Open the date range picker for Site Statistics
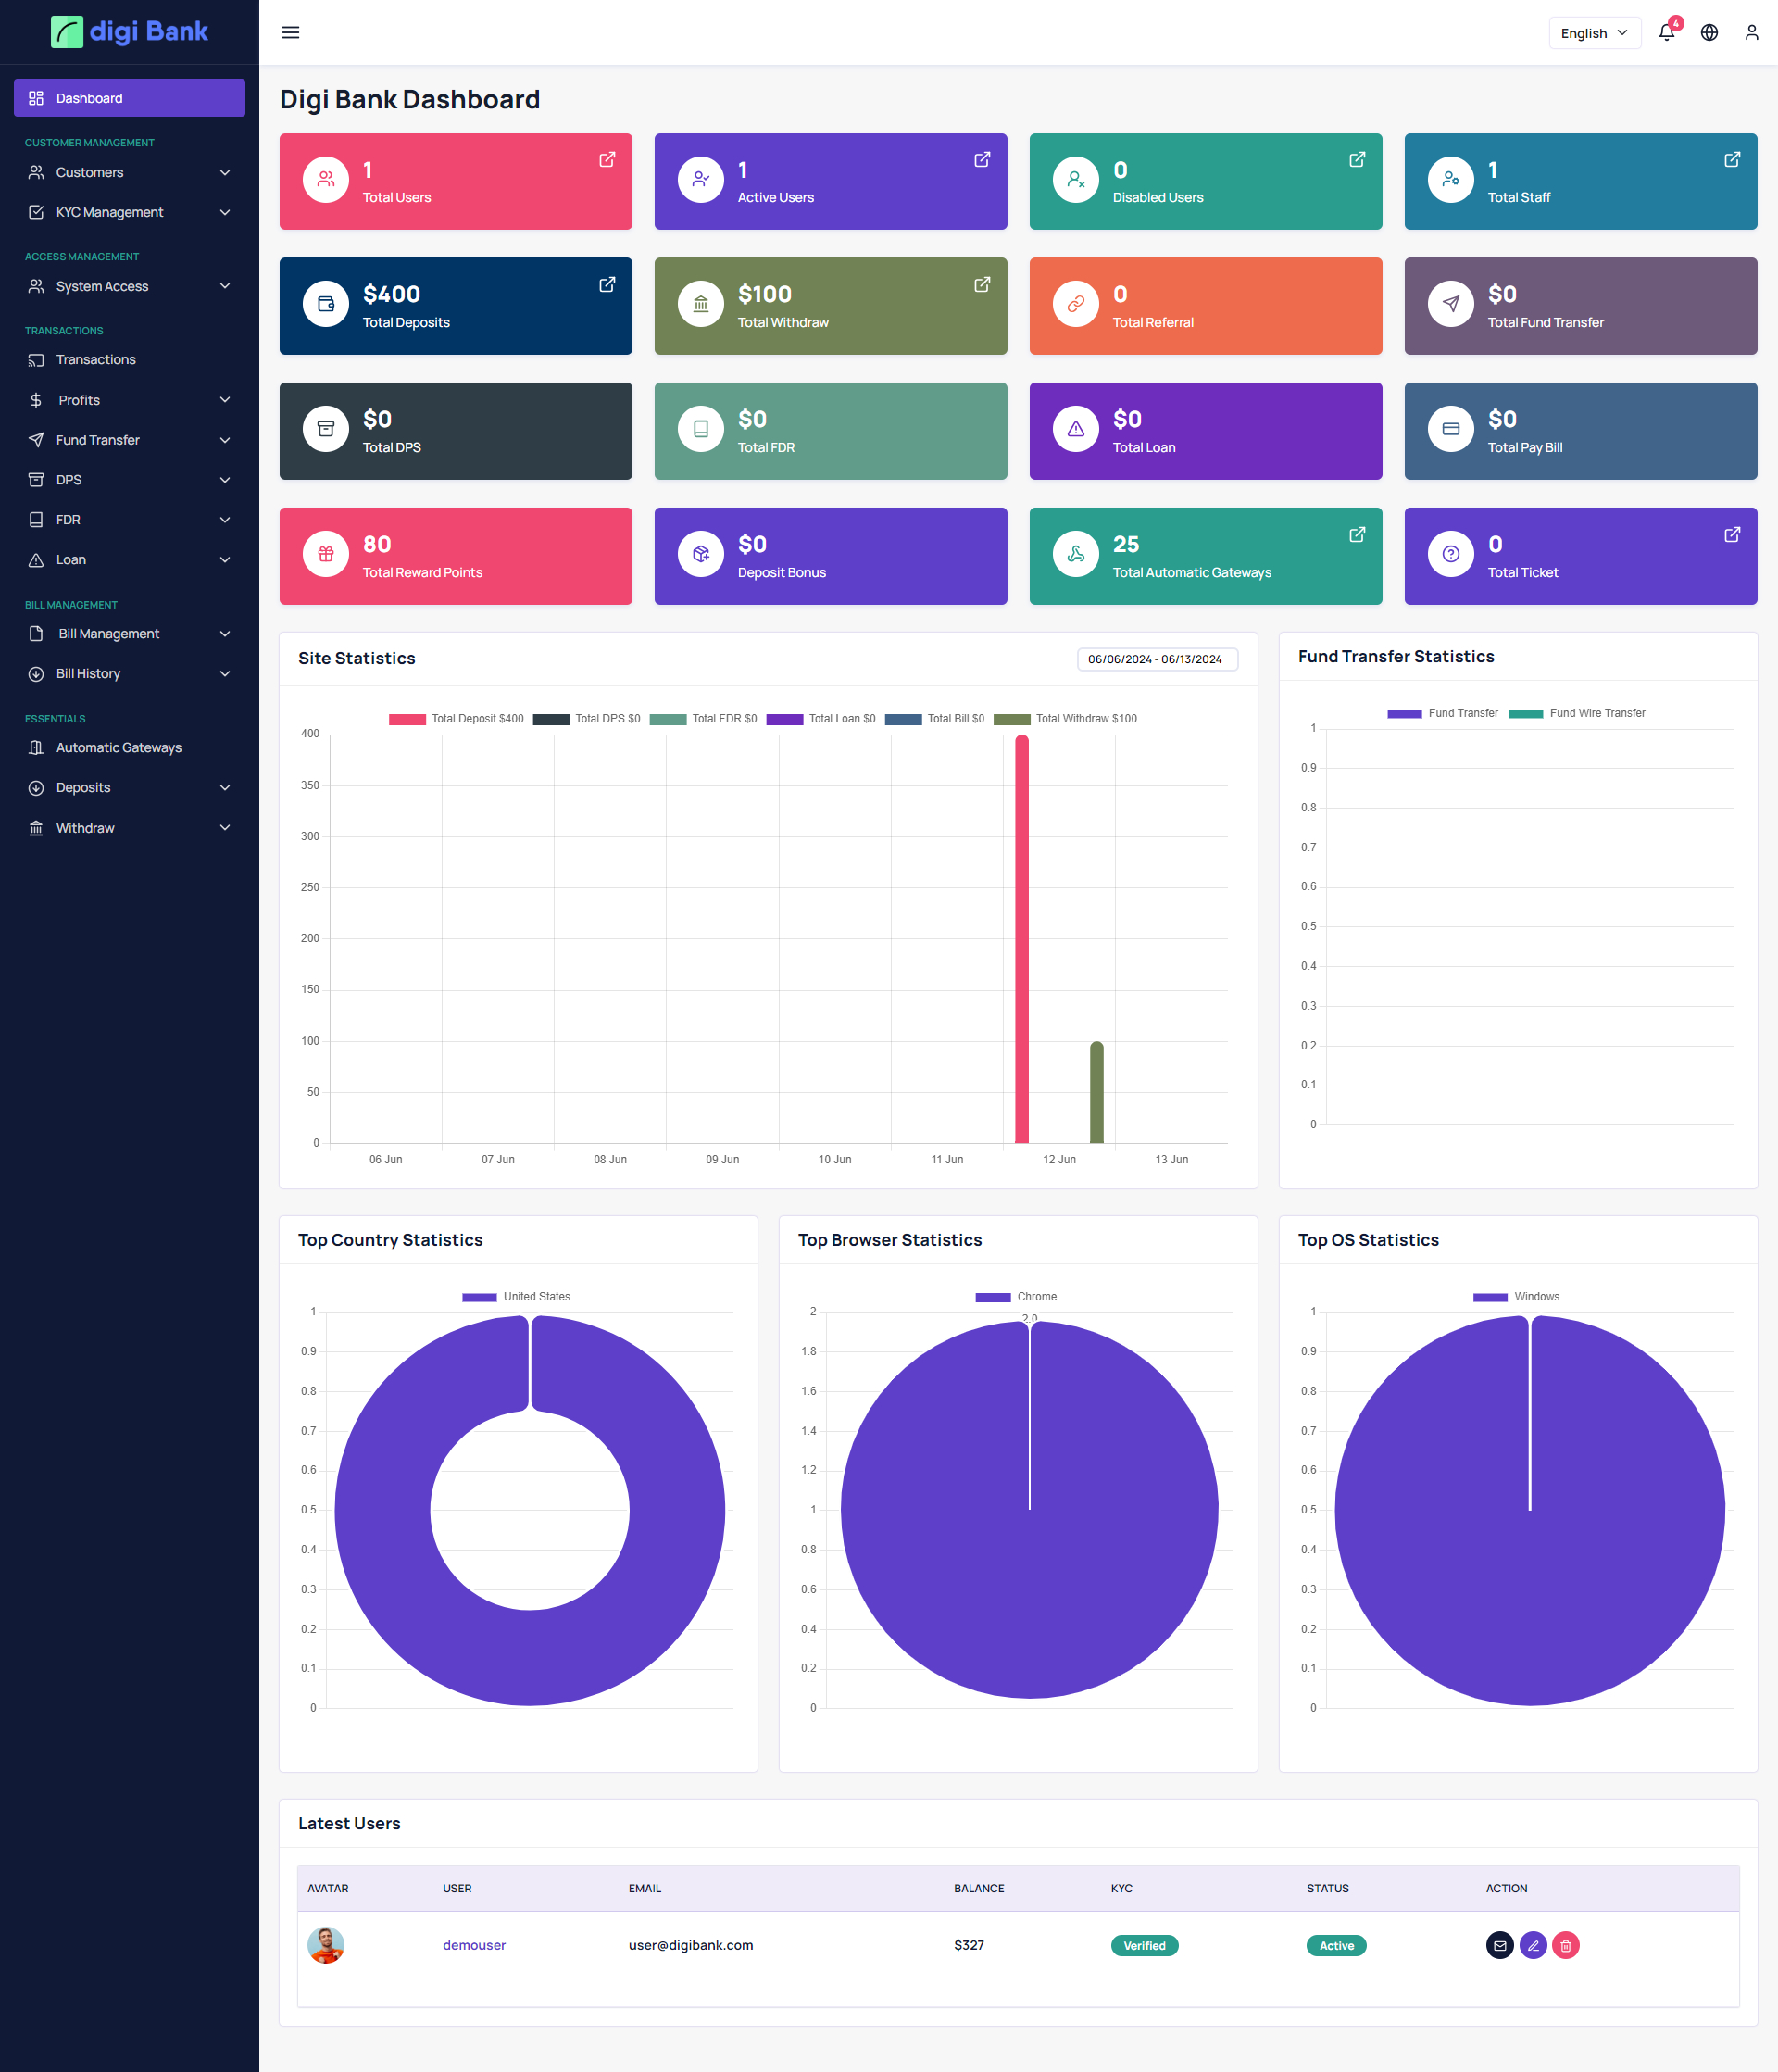This screenshot has height=2072, width=1778. tap(1157, 660)
